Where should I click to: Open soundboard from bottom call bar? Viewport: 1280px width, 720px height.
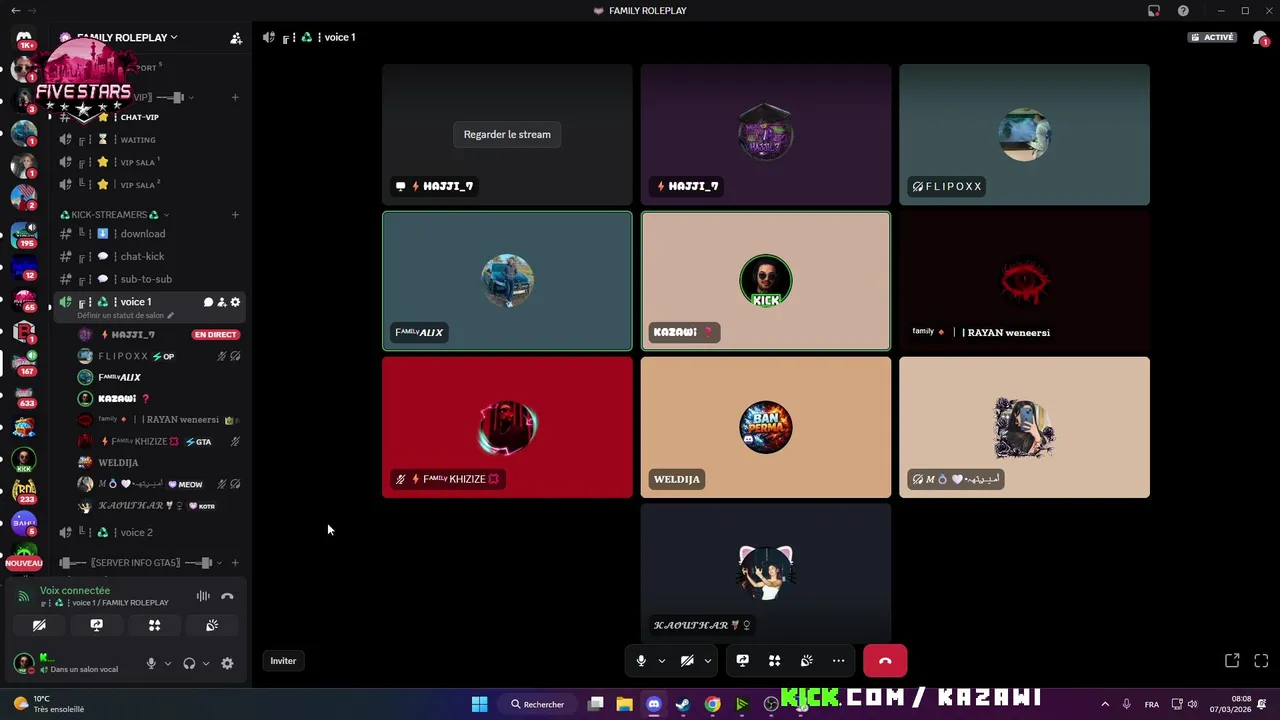click(x=806, y=661)
